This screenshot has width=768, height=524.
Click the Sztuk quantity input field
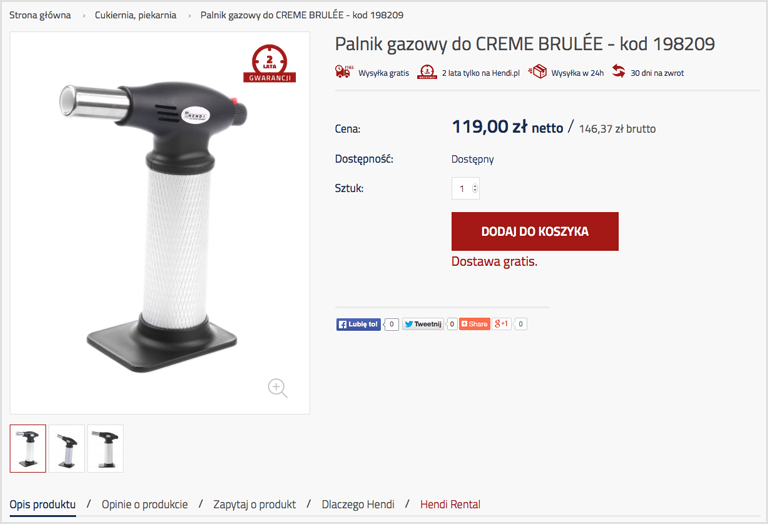pos(465,189)
